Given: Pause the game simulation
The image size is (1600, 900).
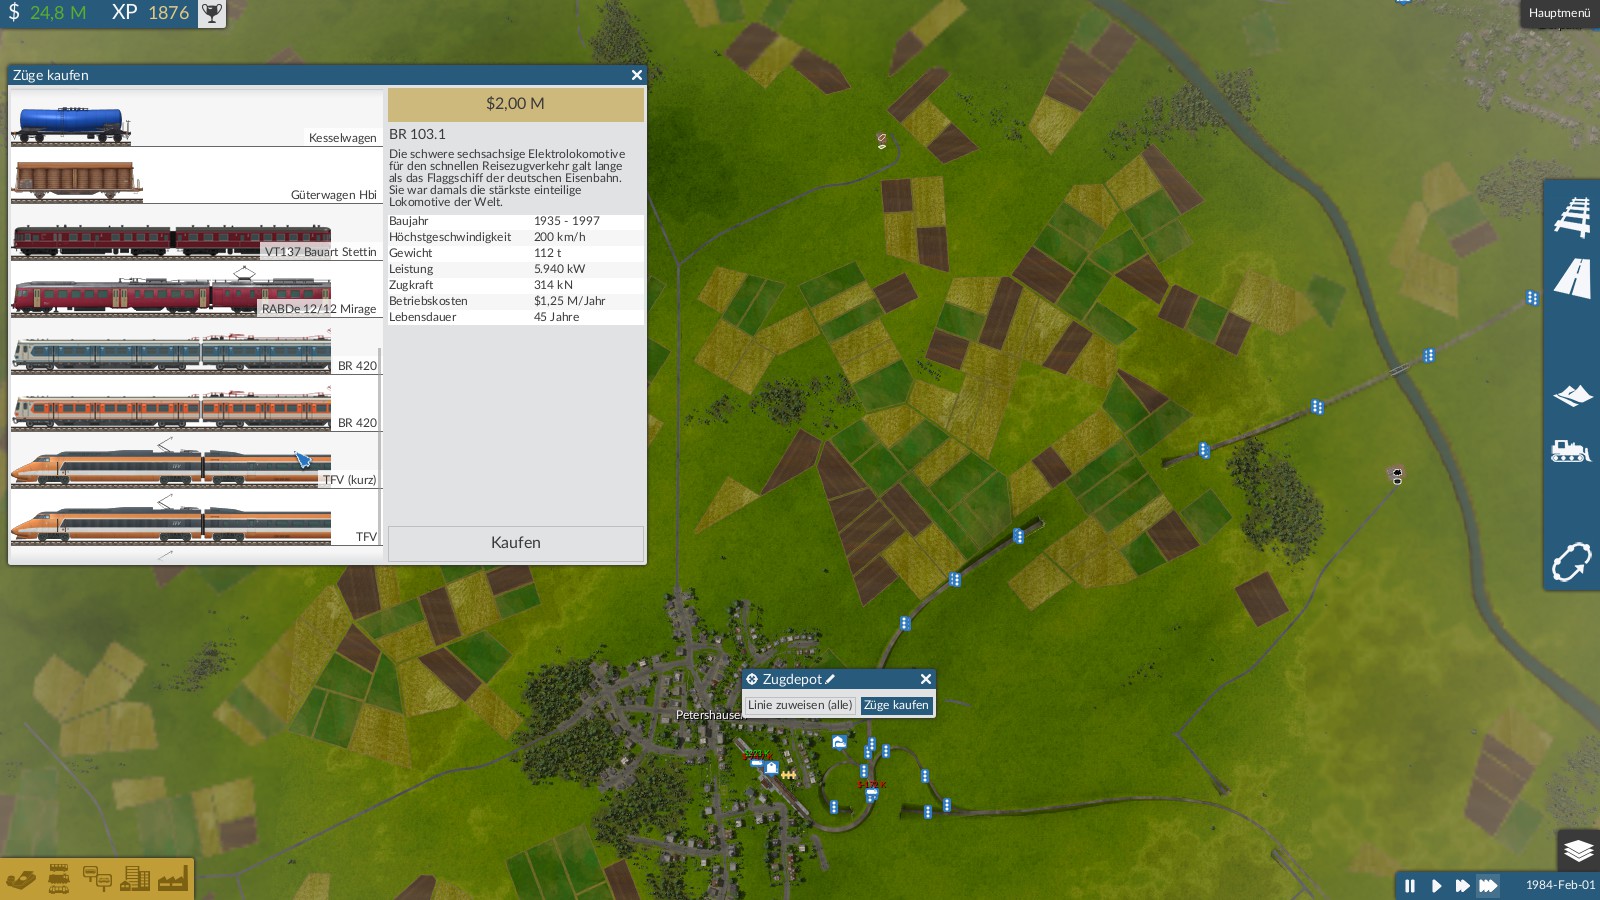Looking at the screenshot, I should point(1410,885).
